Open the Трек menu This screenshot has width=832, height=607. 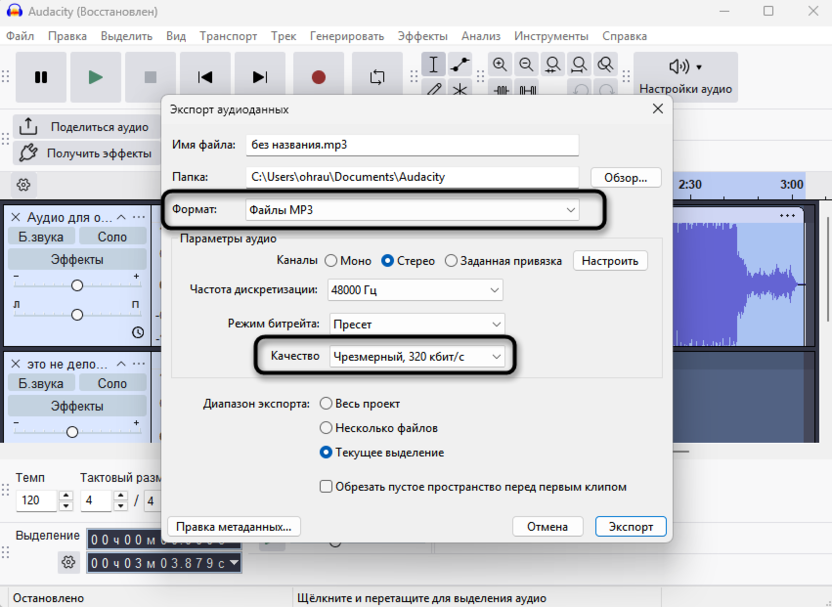(283, 36)
